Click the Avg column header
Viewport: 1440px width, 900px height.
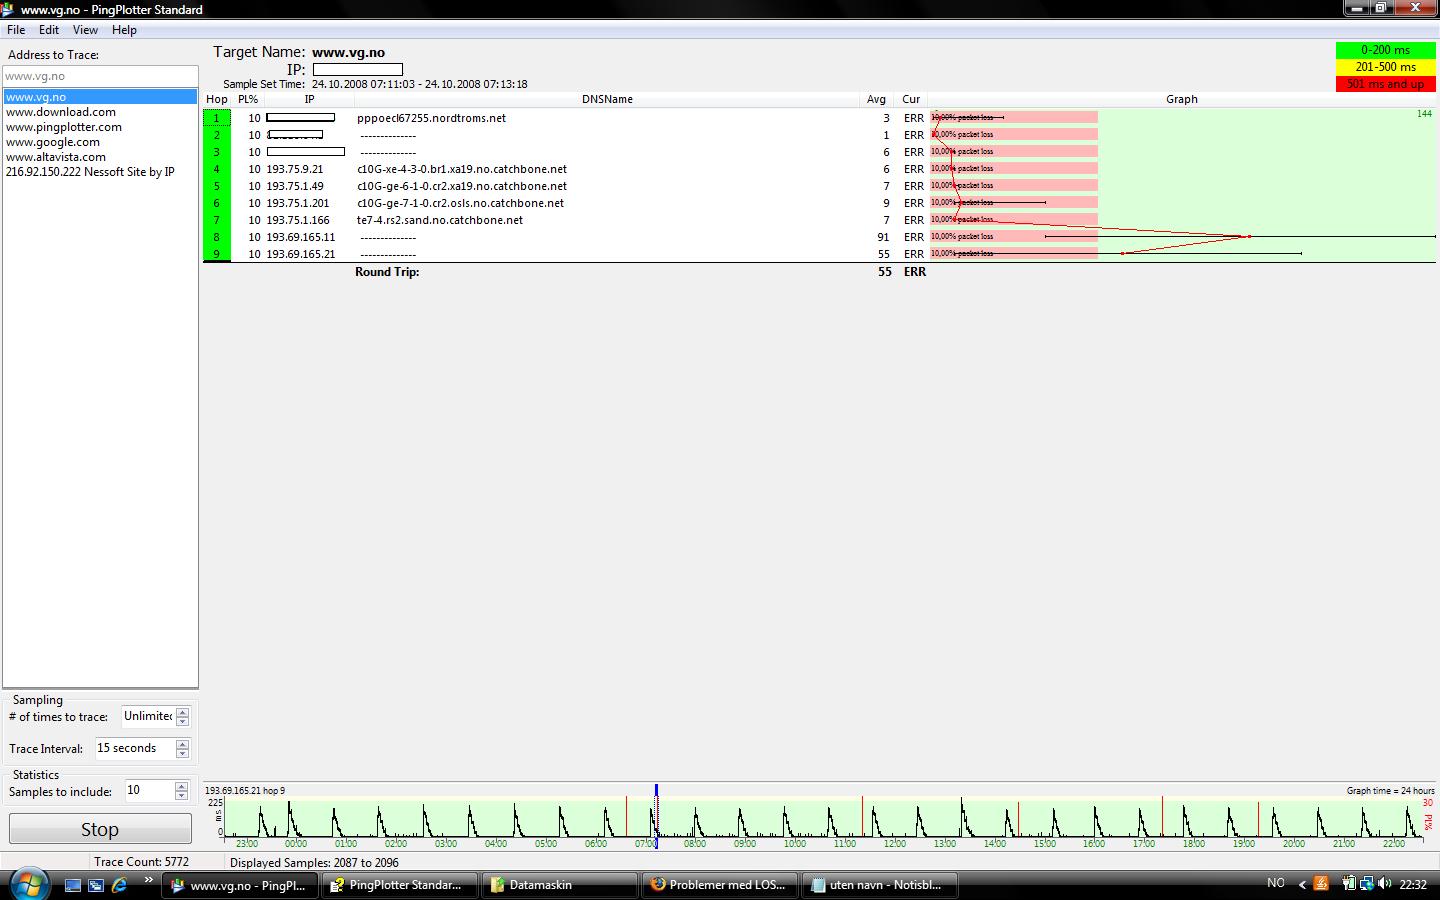(876, 99)
